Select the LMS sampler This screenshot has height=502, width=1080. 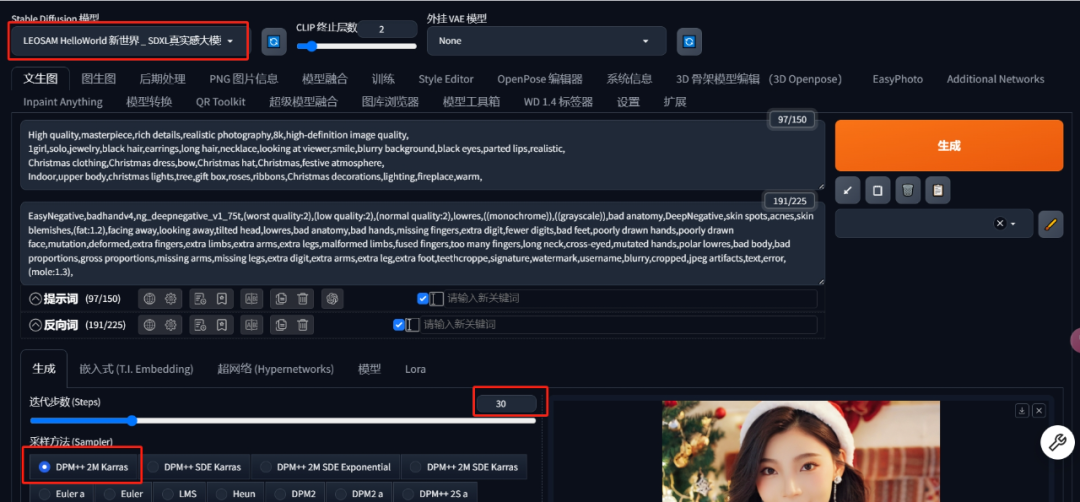[180, 493]
